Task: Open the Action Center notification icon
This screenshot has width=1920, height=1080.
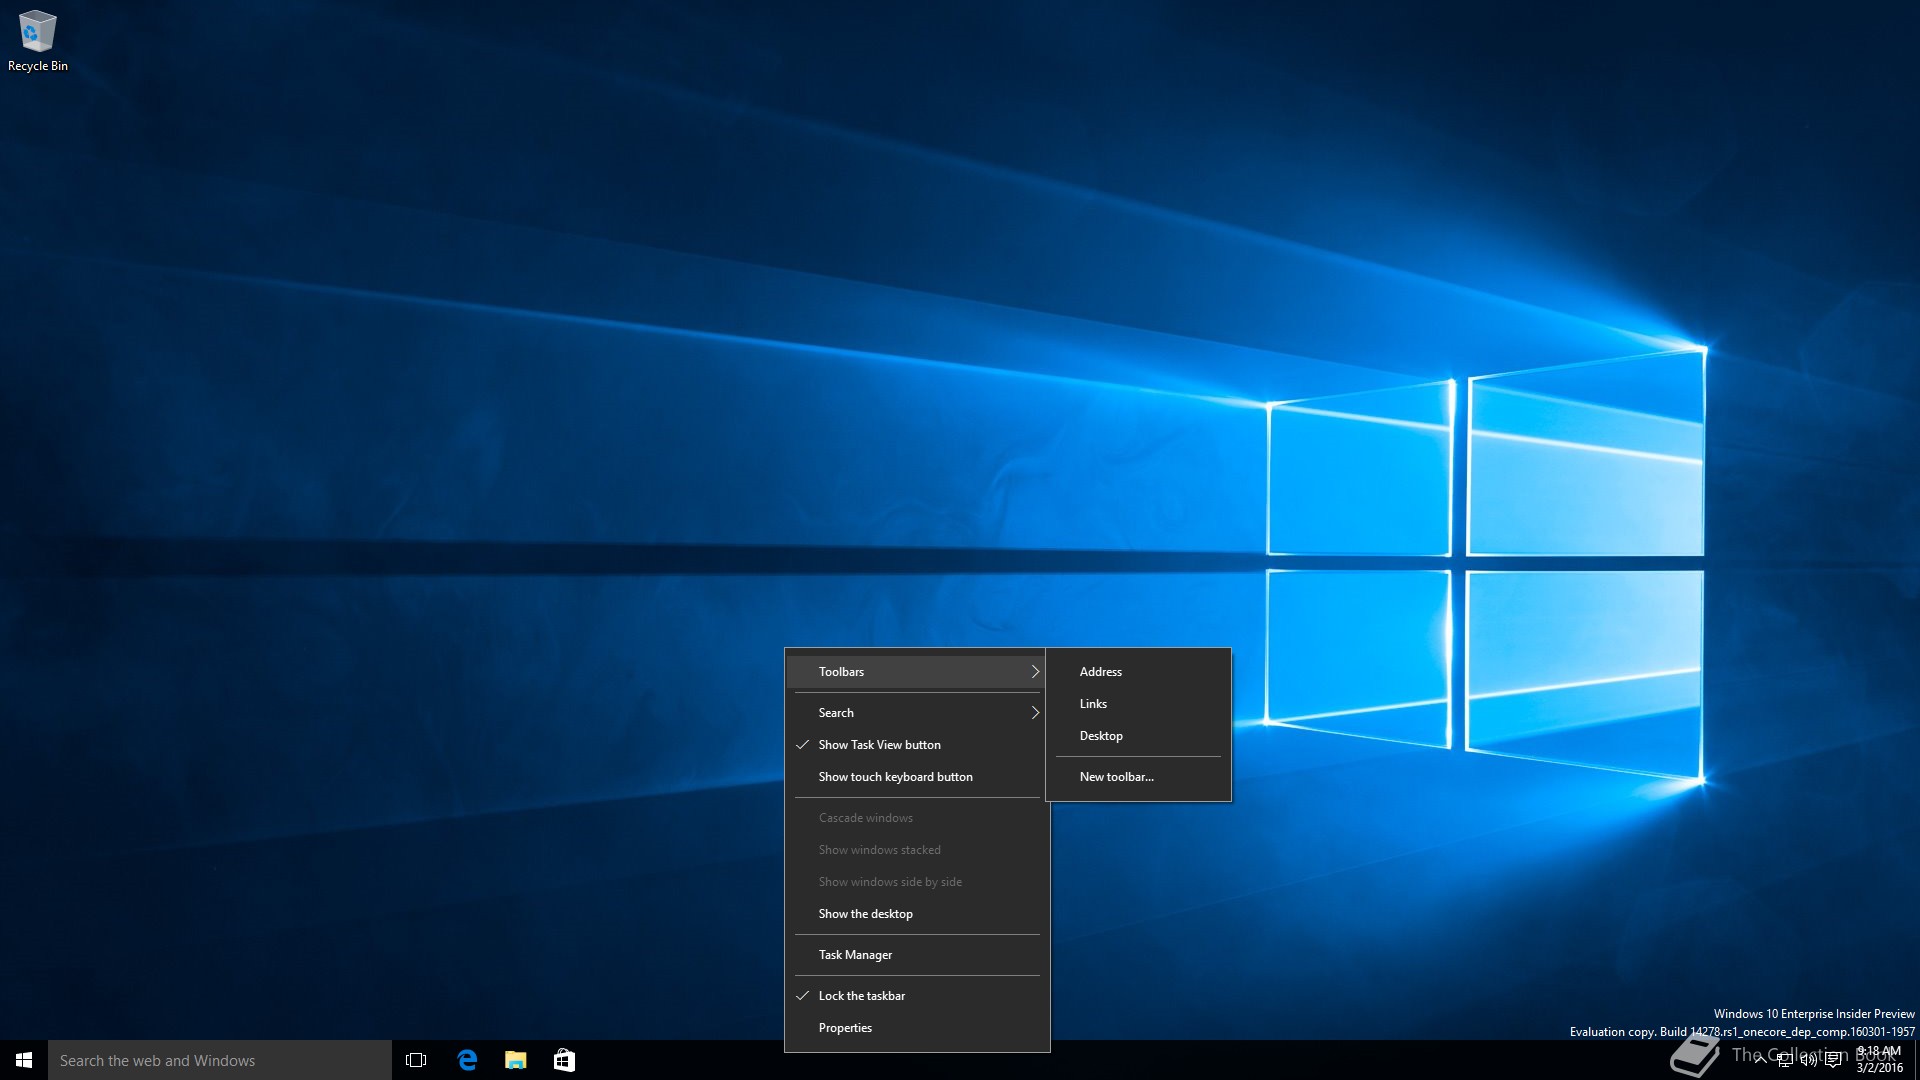Action: pos(1833,1060)
